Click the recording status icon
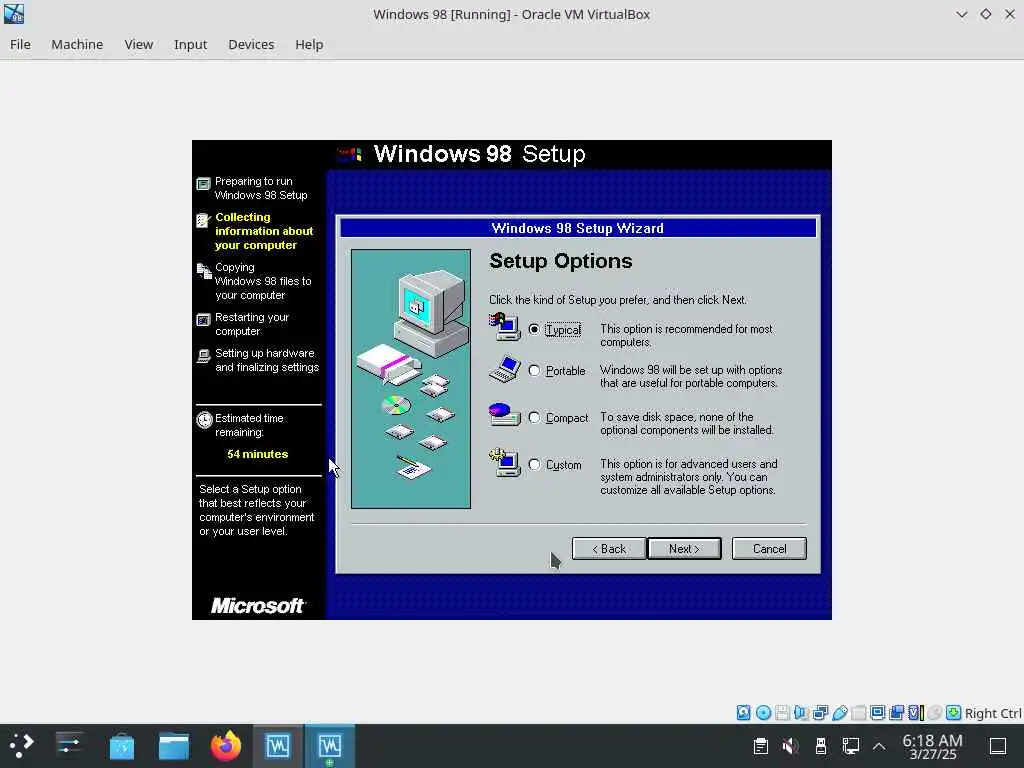The width and height of the screenshot is (1024, 768). click(x=897, y=712)
